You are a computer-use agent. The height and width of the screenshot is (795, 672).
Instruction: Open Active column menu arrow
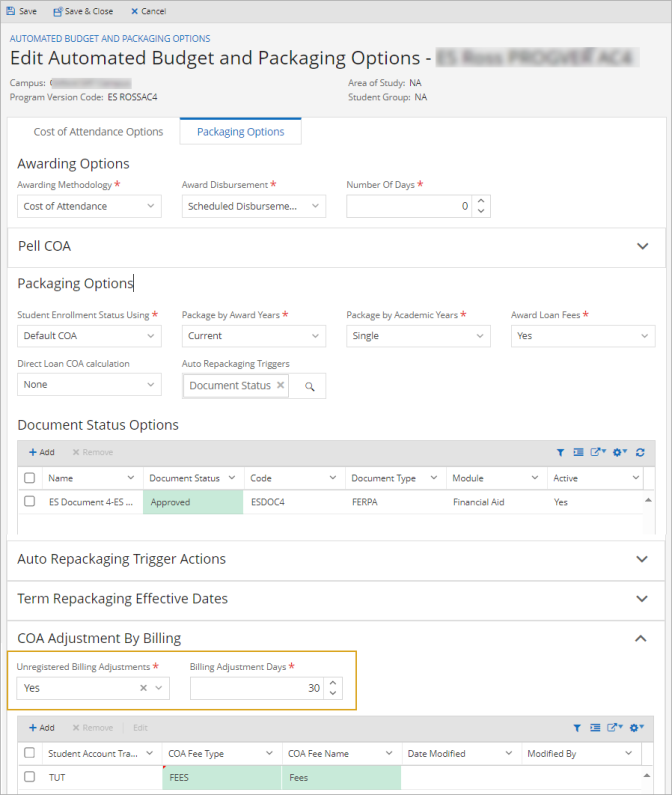(x=635, y=478)
